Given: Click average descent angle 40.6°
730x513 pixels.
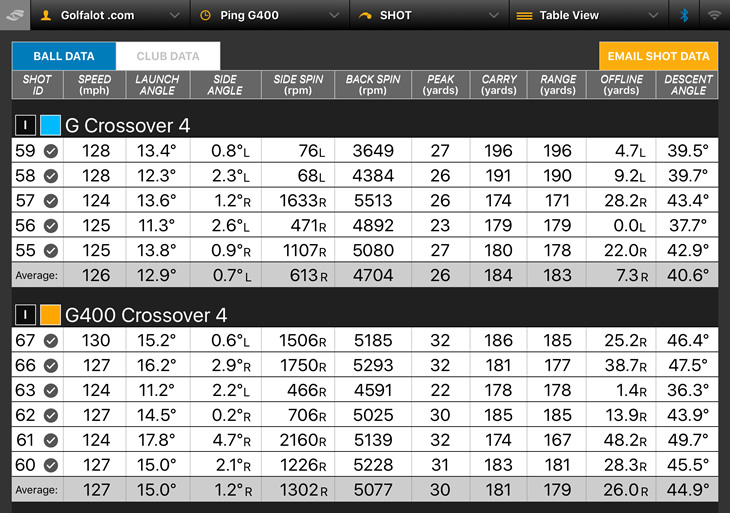Looking at the screenshot, I should pos(688,276).
